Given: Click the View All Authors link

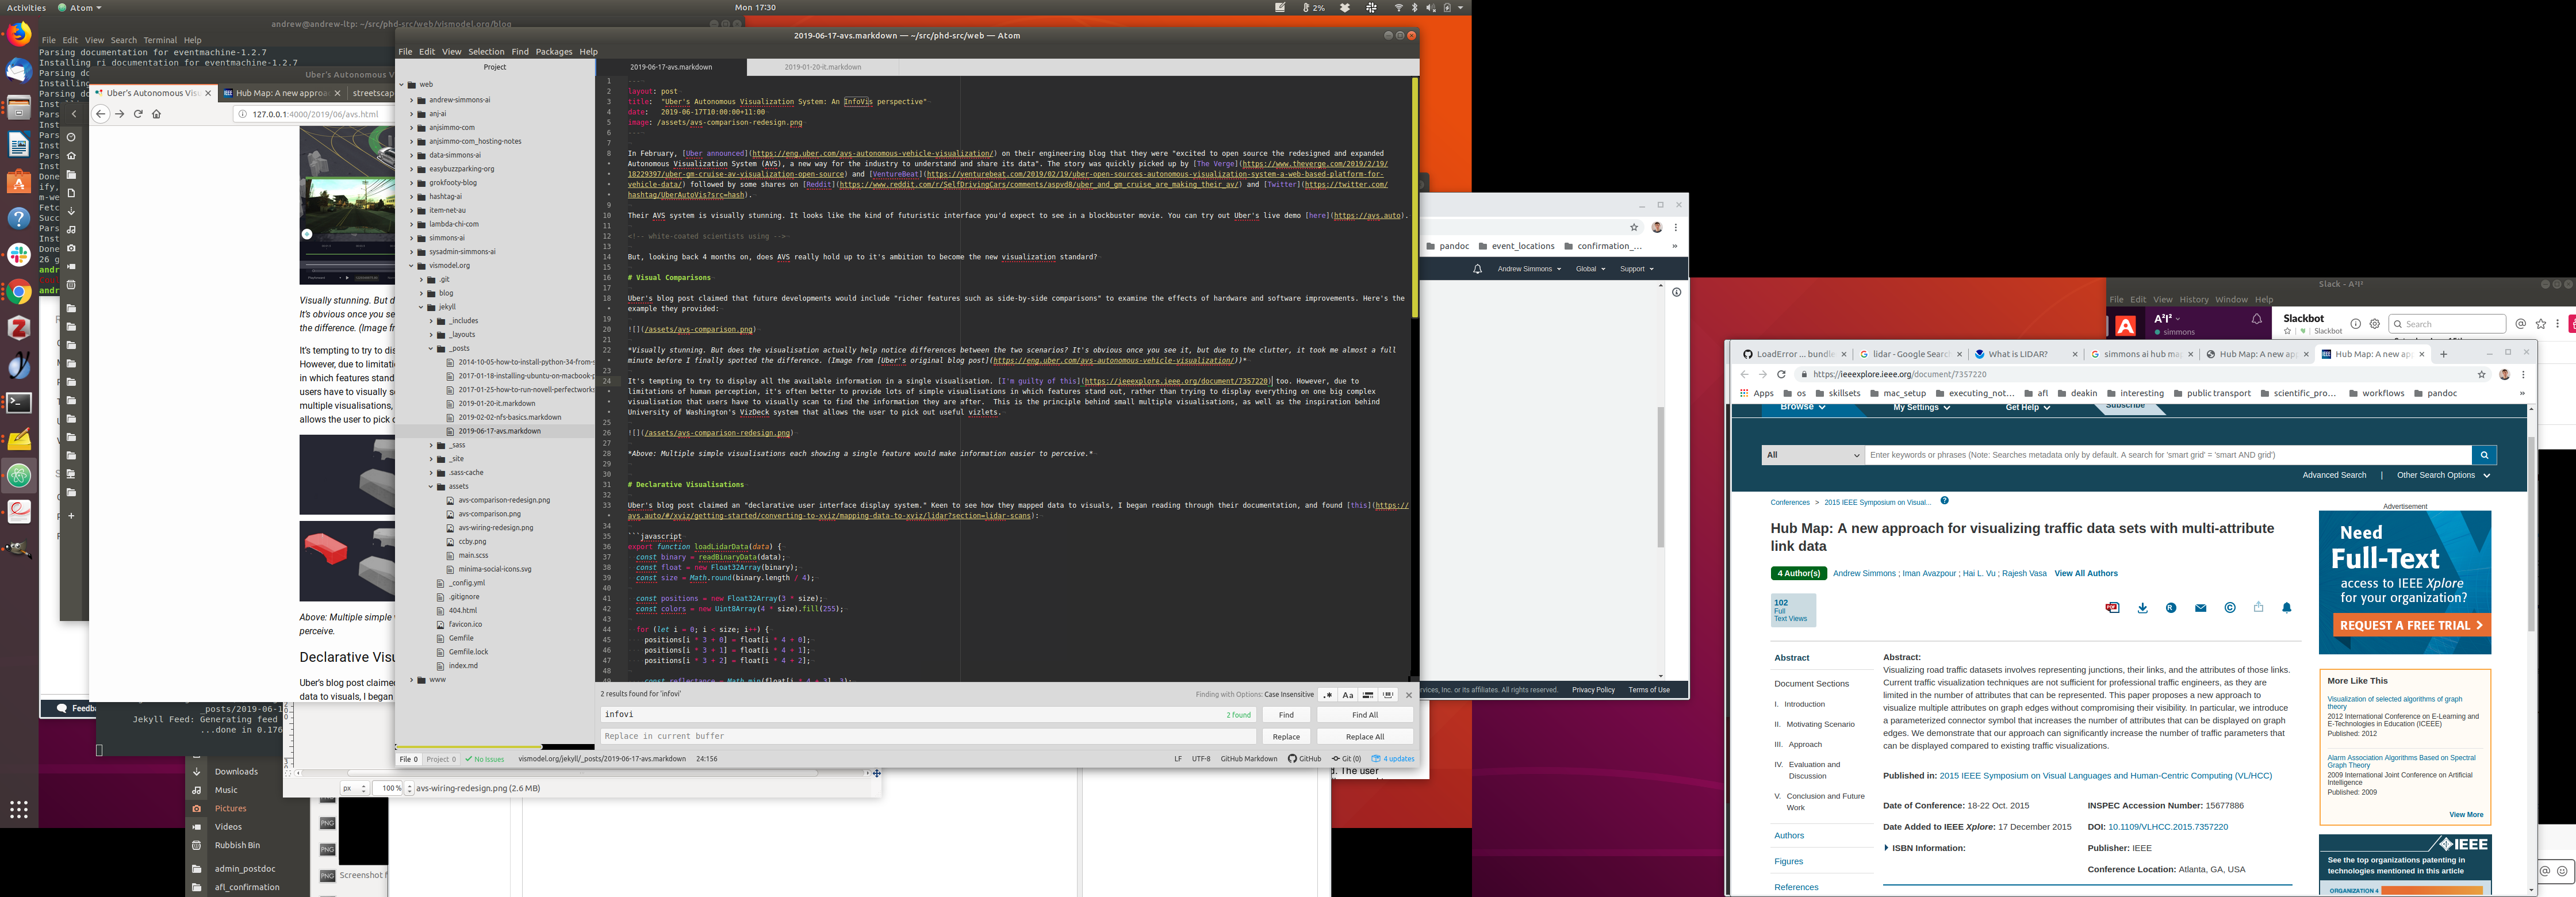Looking at the screenshot, I should pos(2085,573).
